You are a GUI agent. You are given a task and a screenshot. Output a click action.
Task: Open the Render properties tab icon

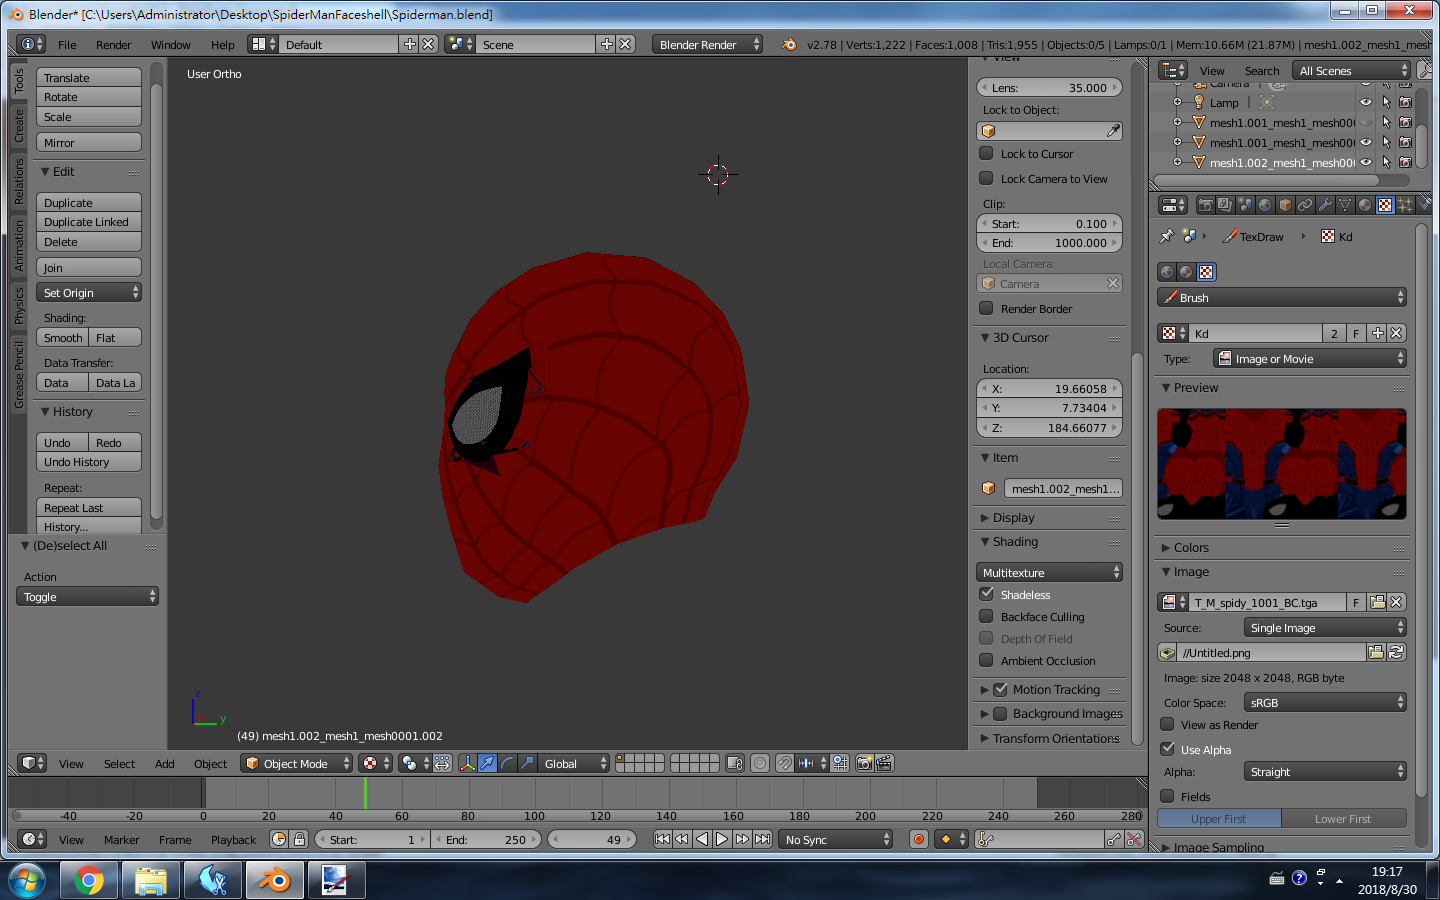(x=1206, y=205)
